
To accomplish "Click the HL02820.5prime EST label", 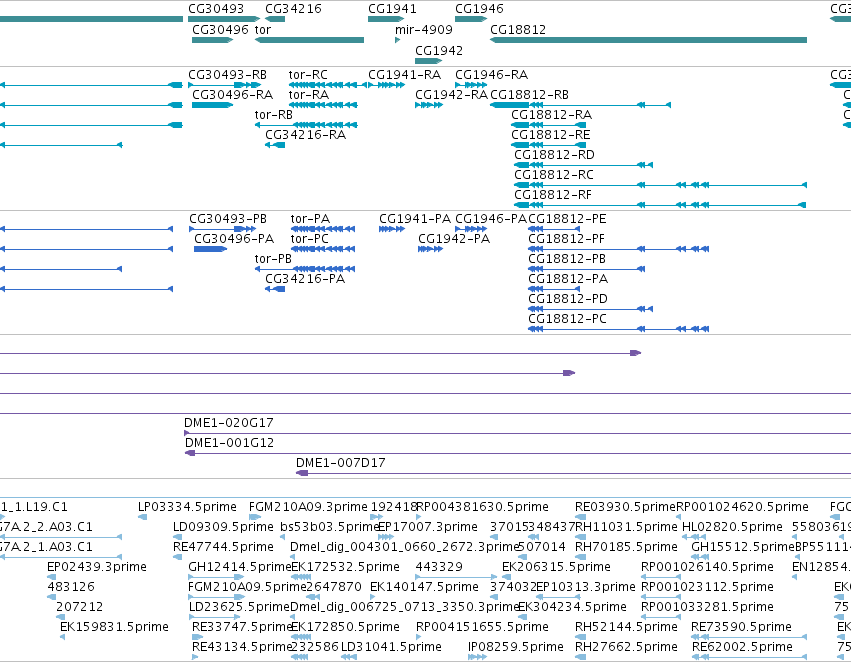I will pos(732,527).
